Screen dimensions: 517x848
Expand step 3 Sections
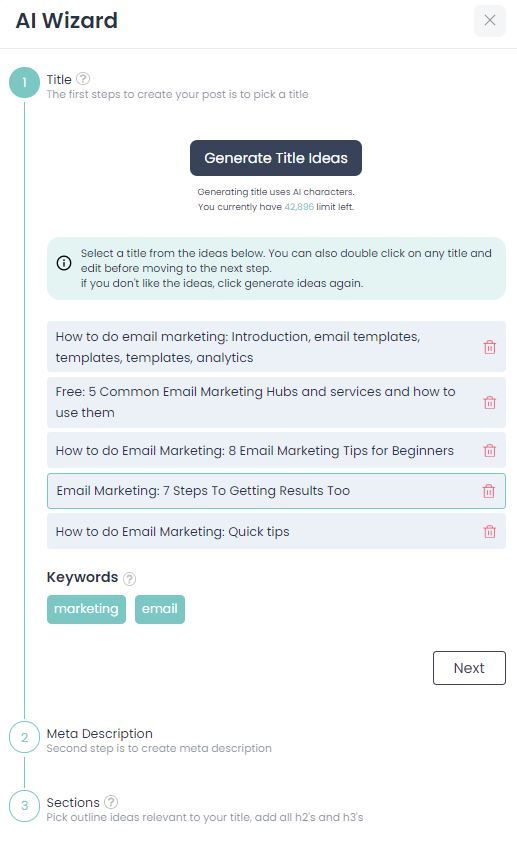tap(73, 803)
